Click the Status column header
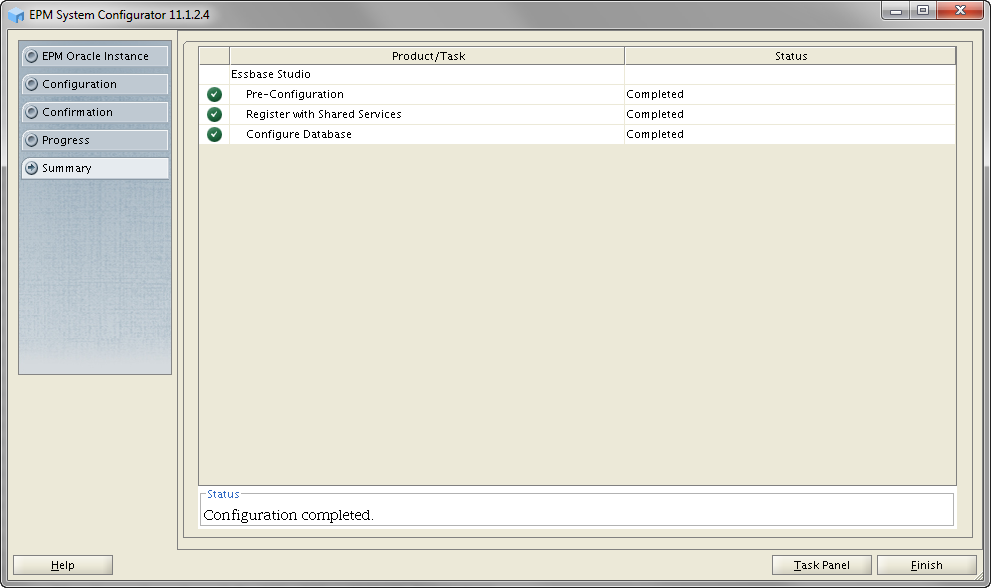The image size is (991, 588). [x=790, y=56]
